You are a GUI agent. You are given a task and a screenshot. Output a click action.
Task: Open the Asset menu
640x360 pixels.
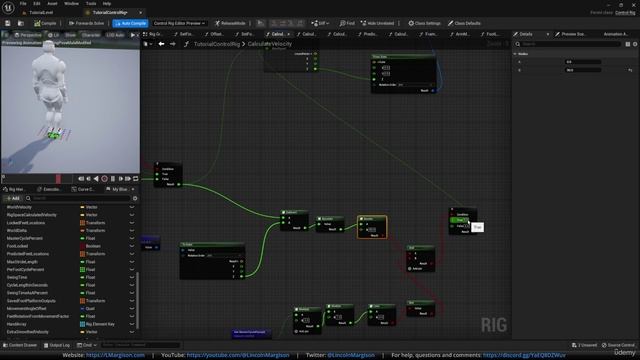(52, 4)
